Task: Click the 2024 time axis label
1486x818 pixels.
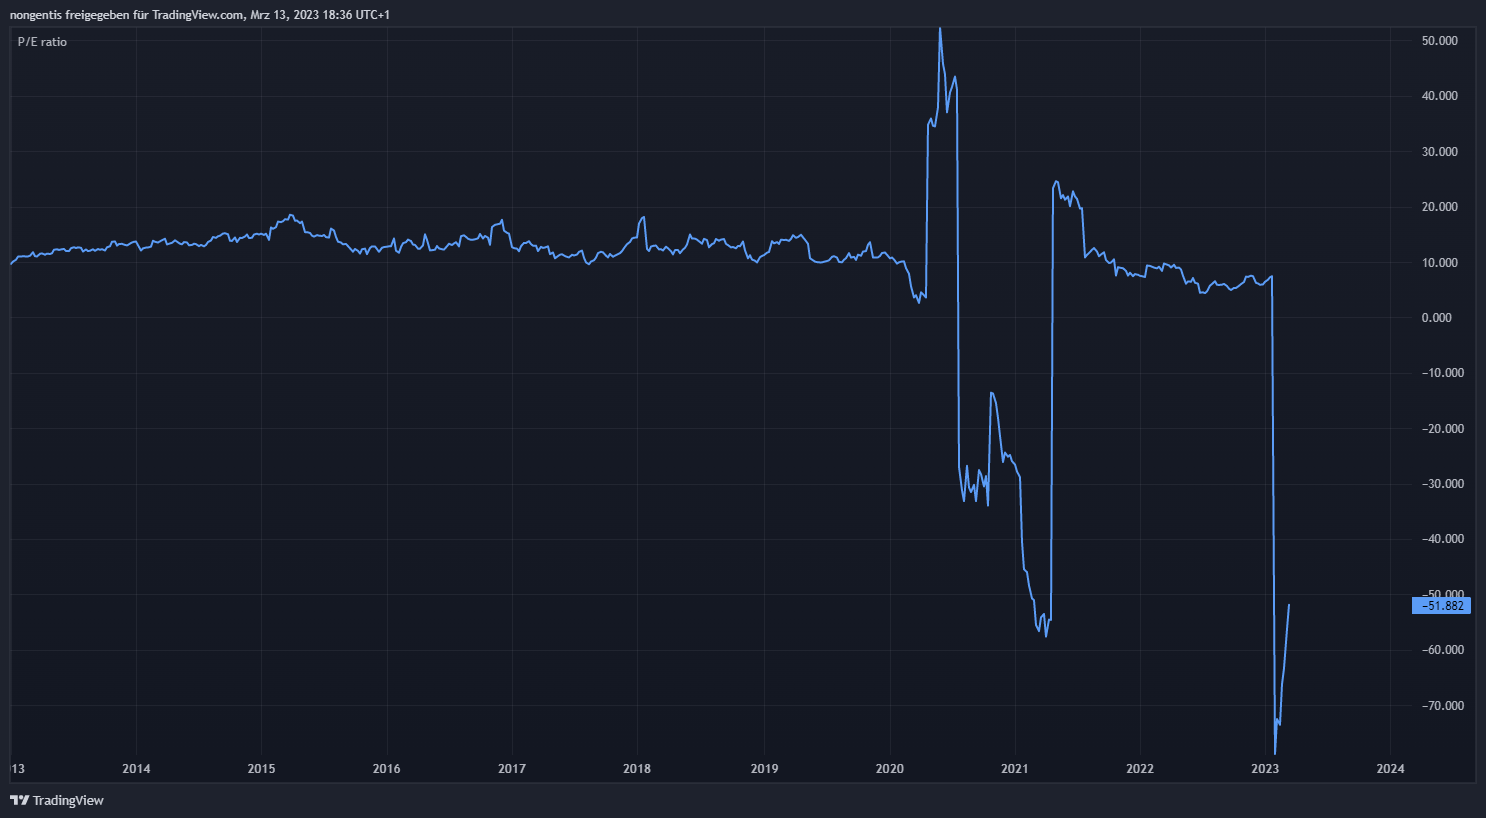Action: 1390,769
